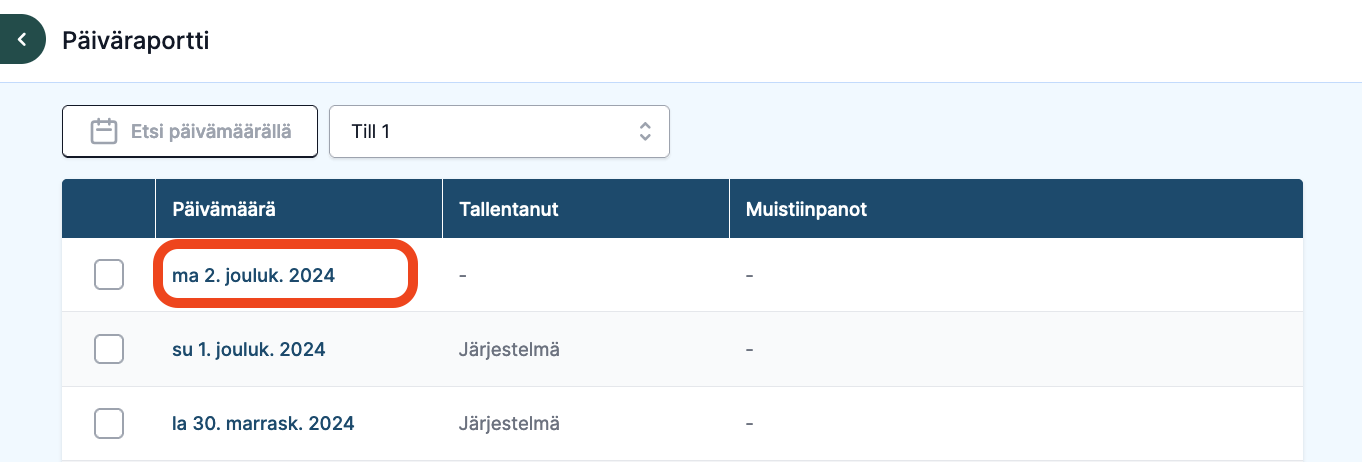
Task: Click the Tallentanut dash for 2. jouluk.
Action: tap(462, 275)
